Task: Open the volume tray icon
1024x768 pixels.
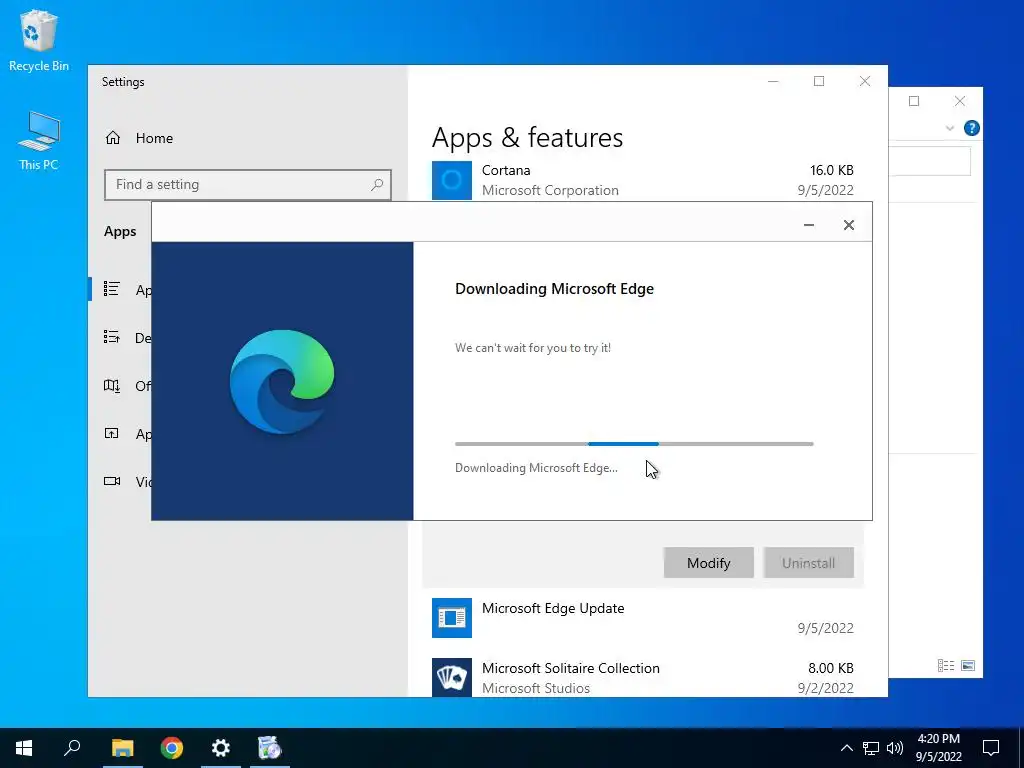Action: click(895, 748)
